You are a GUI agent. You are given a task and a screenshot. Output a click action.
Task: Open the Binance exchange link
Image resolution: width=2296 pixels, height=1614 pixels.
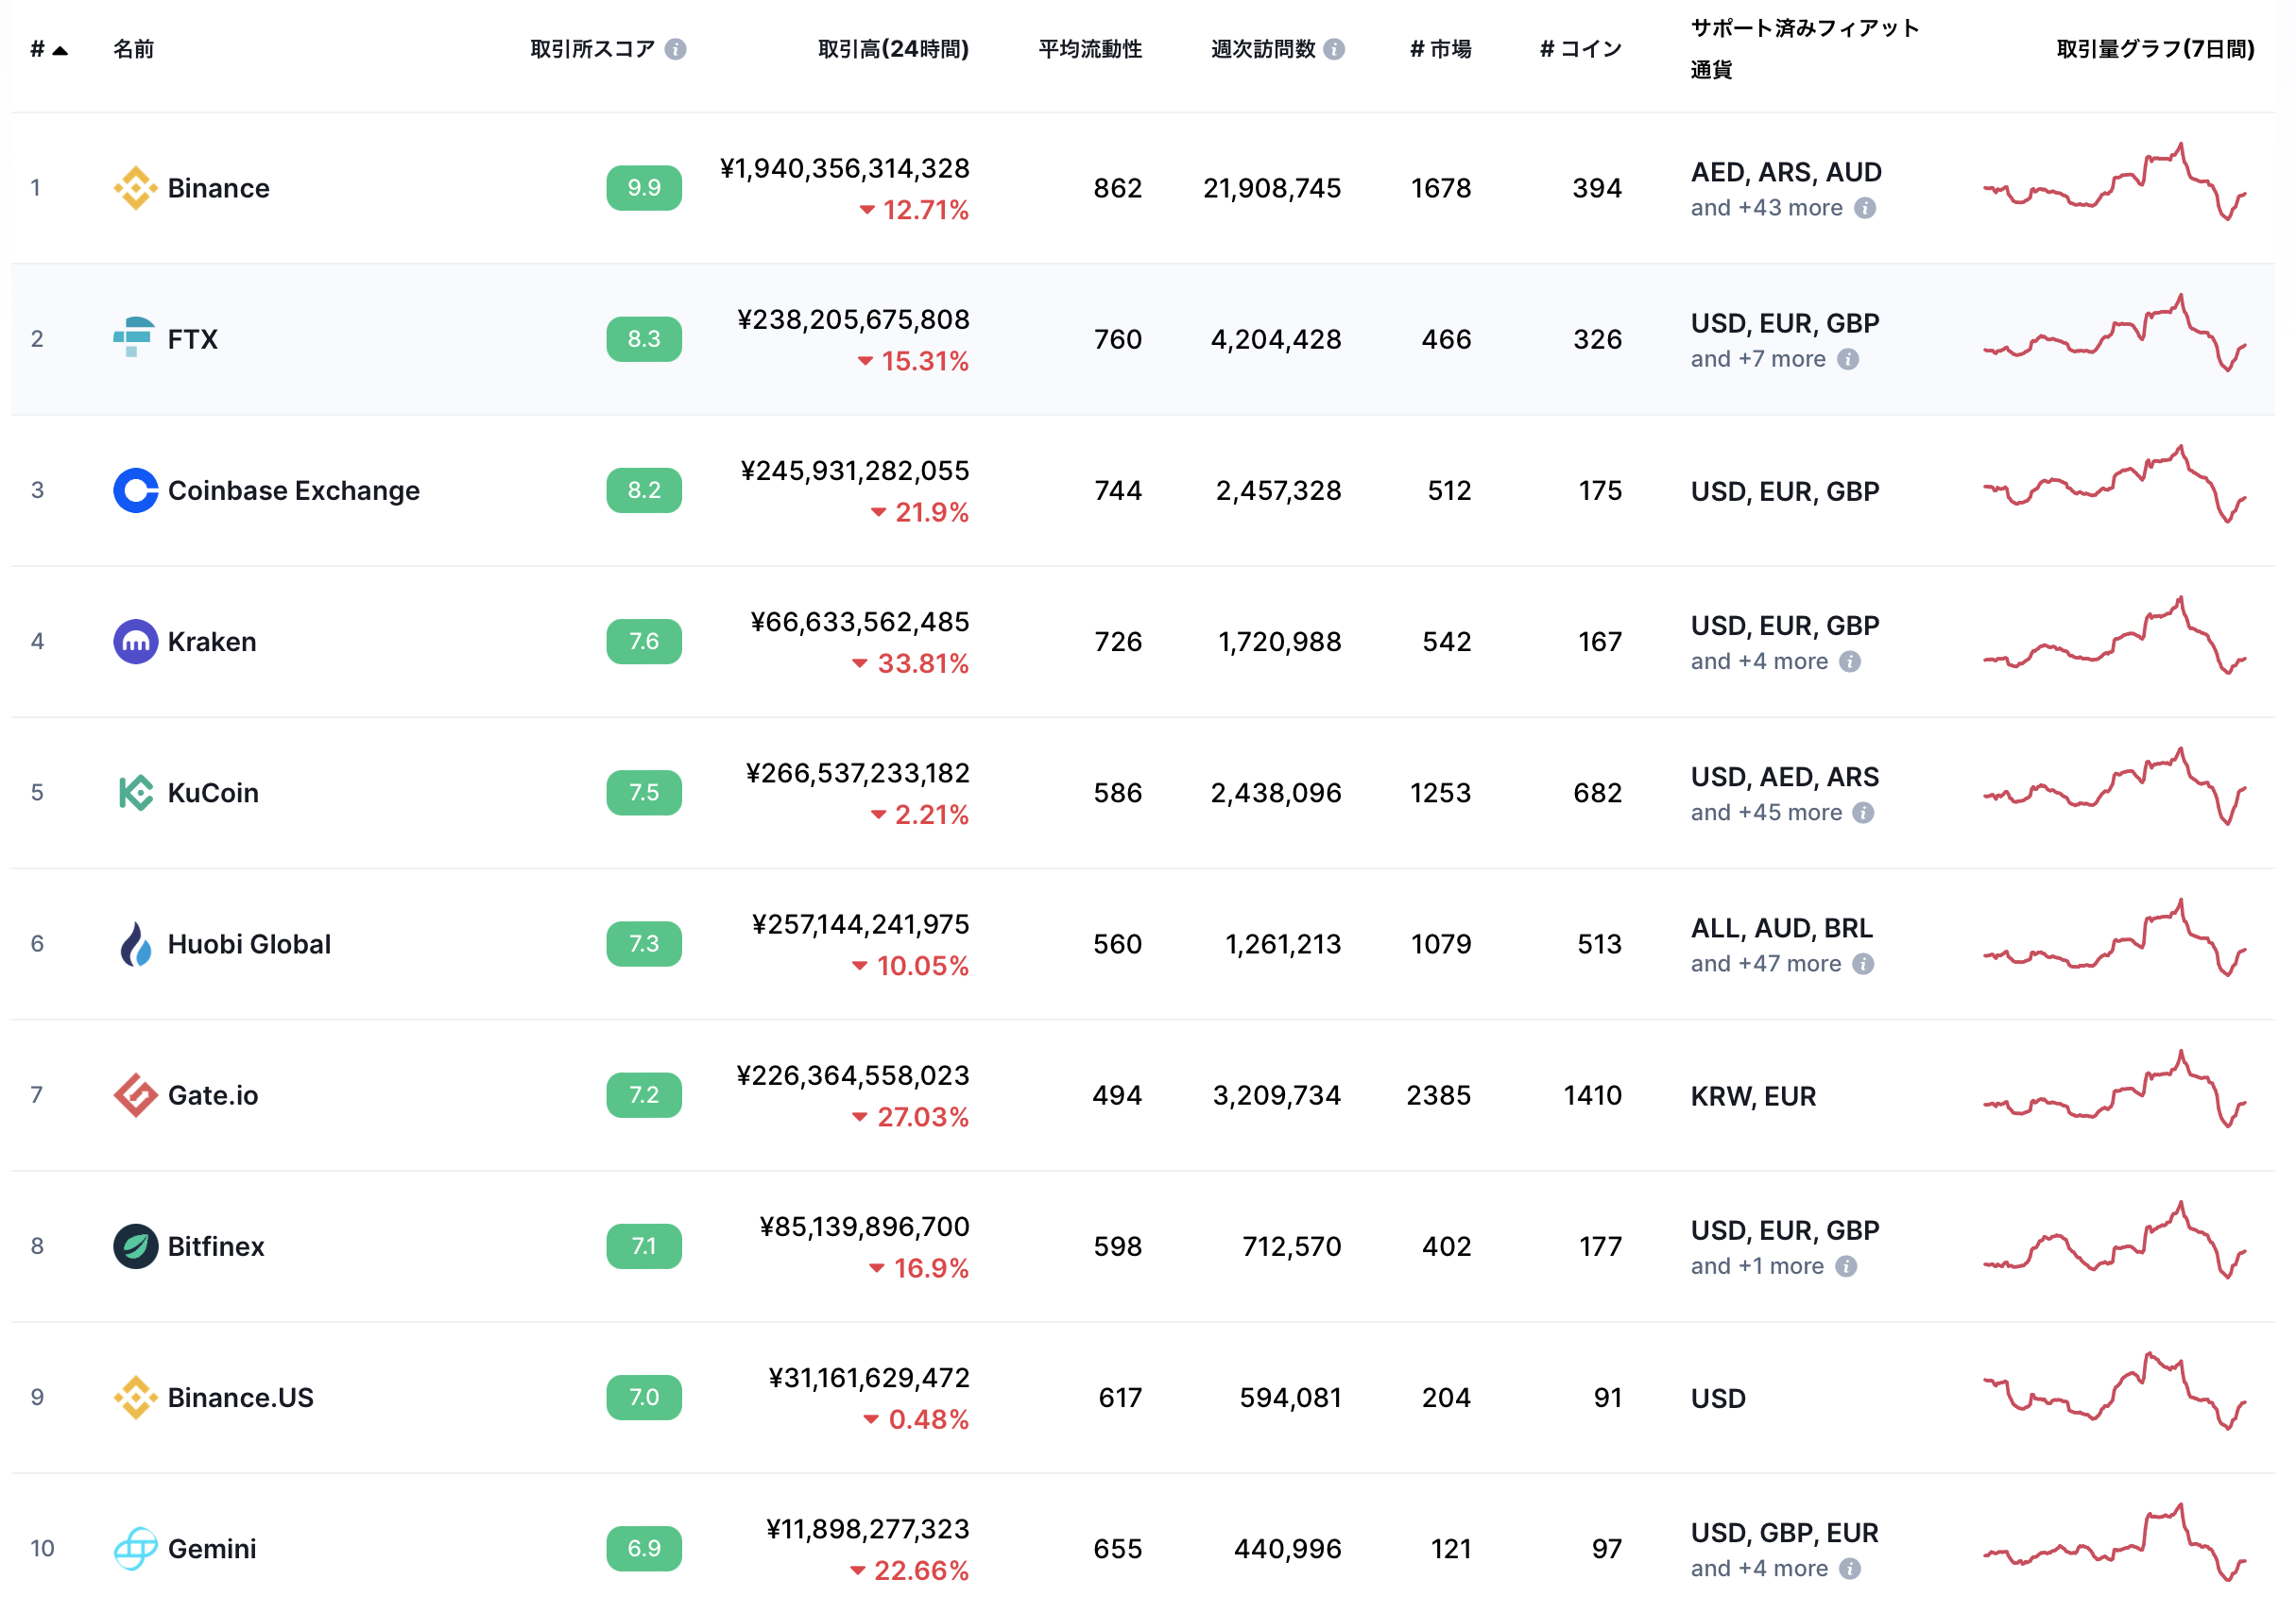pyautogui.click(x=218, y=188)
